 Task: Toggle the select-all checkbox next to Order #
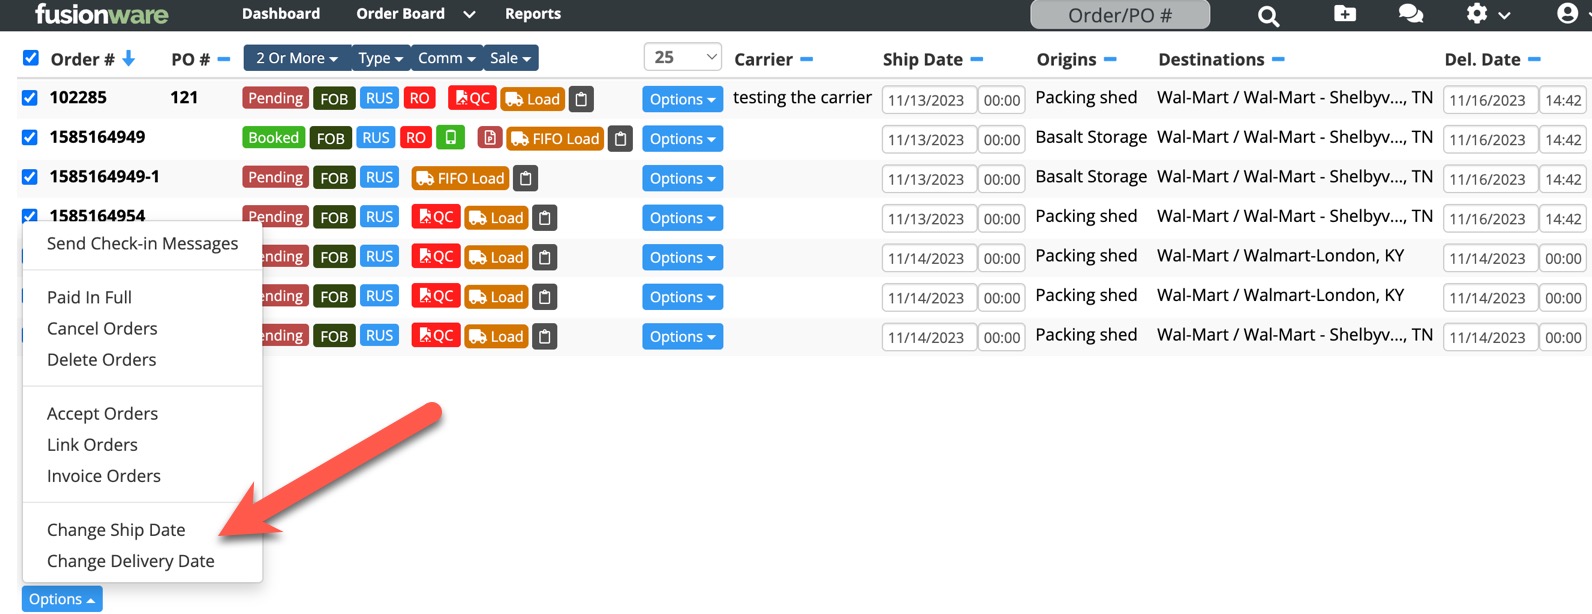click(x=31, y=58)
